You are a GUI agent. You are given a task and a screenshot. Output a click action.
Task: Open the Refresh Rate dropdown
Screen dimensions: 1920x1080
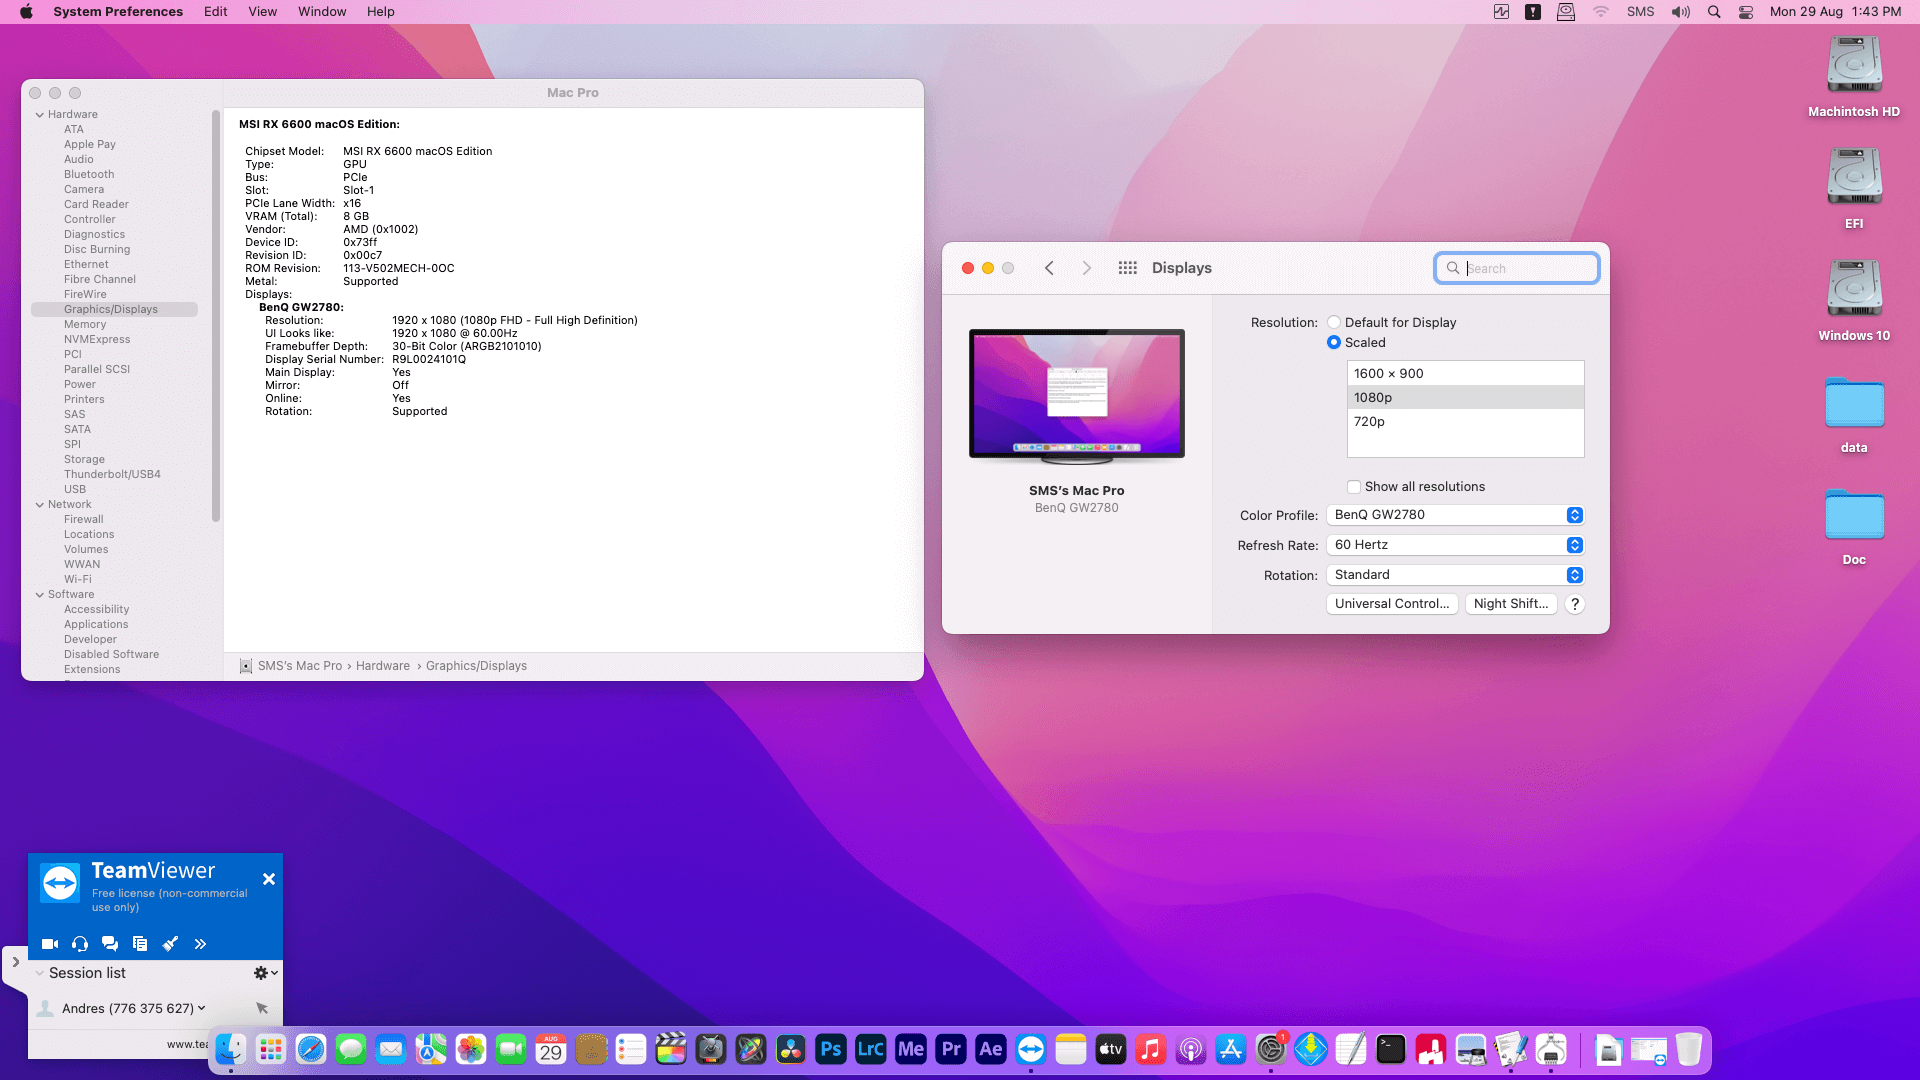click(x=1455, y=545)
